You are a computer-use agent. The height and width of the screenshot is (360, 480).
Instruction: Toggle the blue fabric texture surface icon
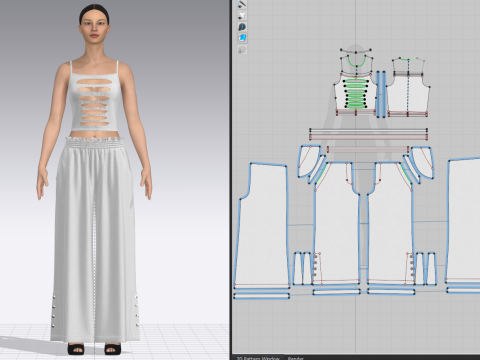(x=242, y=38)
